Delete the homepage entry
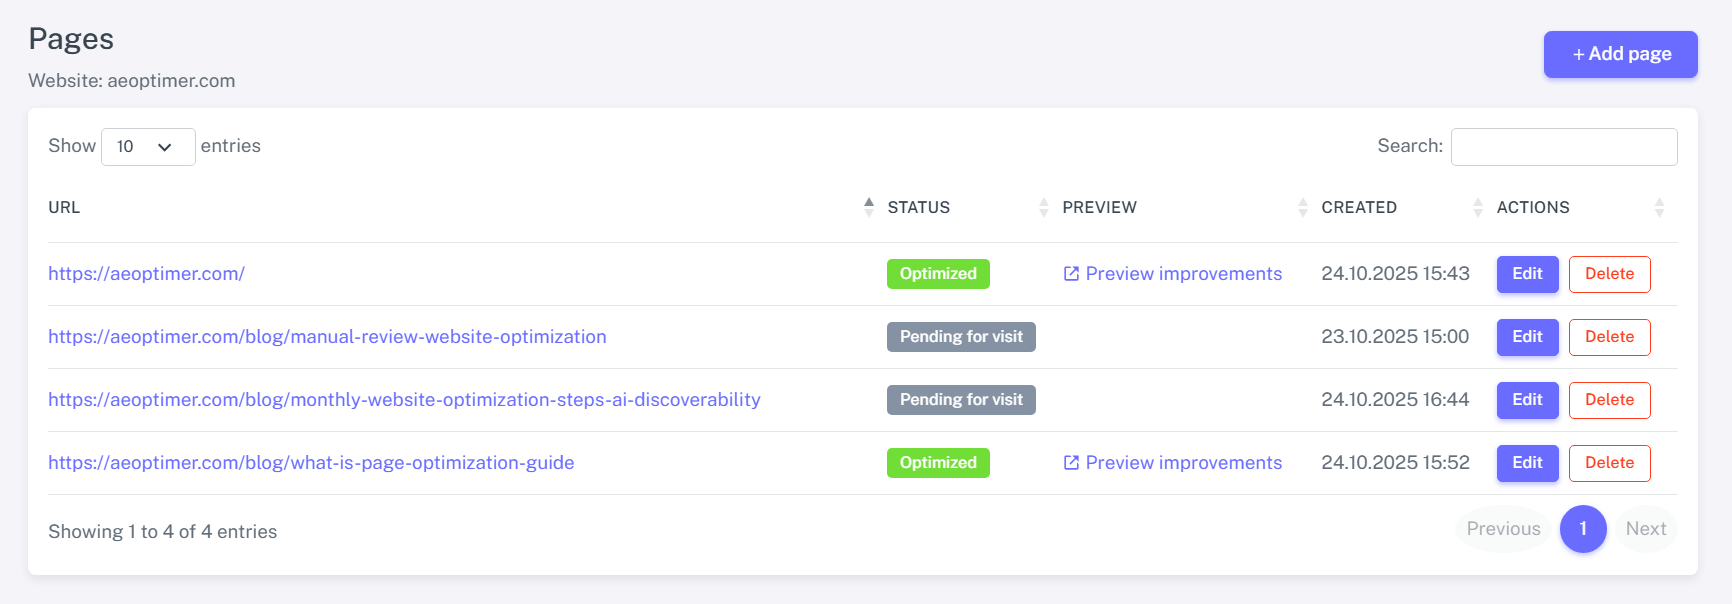 coord(1609,274)
